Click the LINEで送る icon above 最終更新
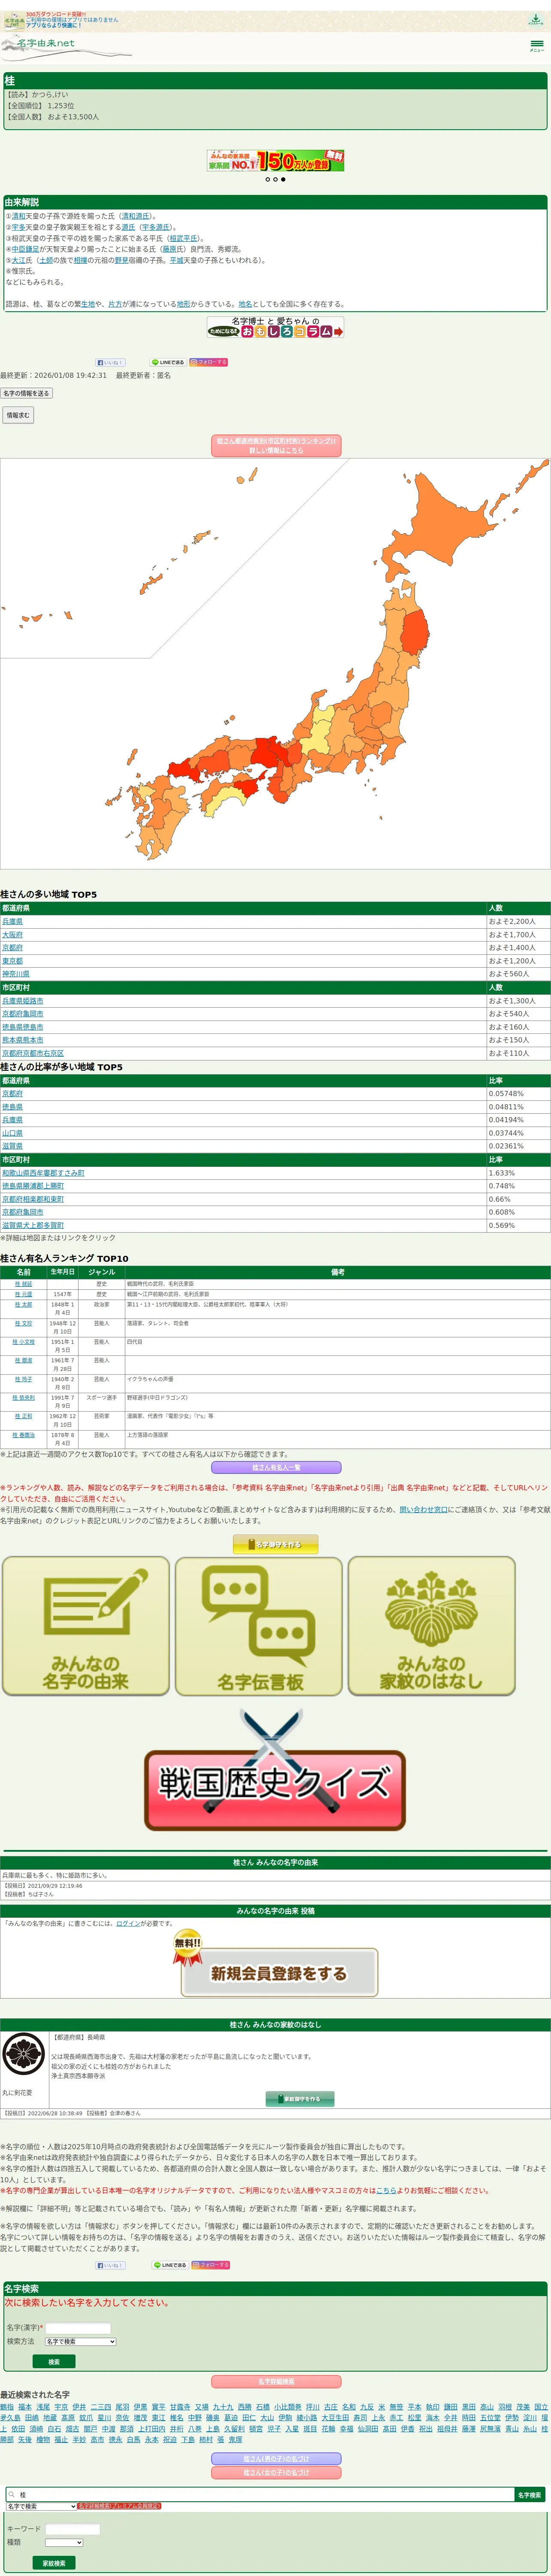Image resolution: width=551 pixels, height=2576 pixels. [x=168, y=362]
